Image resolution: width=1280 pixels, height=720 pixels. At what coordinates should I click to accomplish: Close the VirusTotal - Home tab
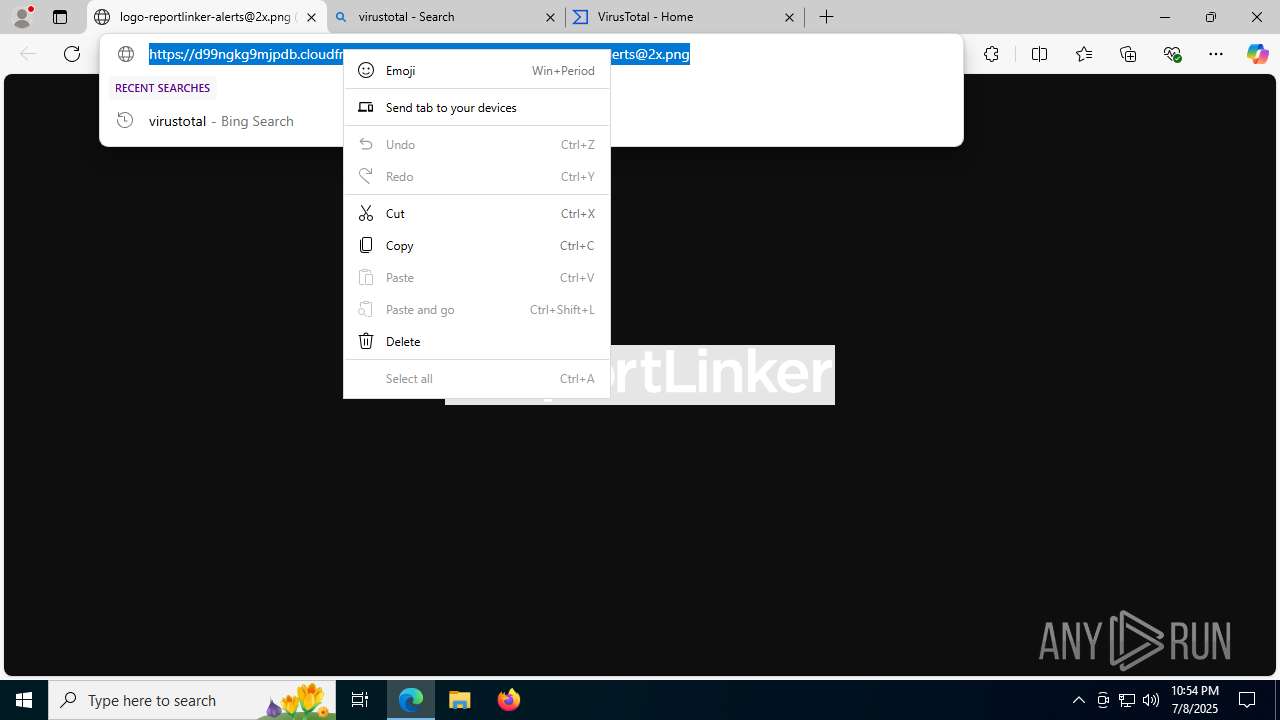789,17
